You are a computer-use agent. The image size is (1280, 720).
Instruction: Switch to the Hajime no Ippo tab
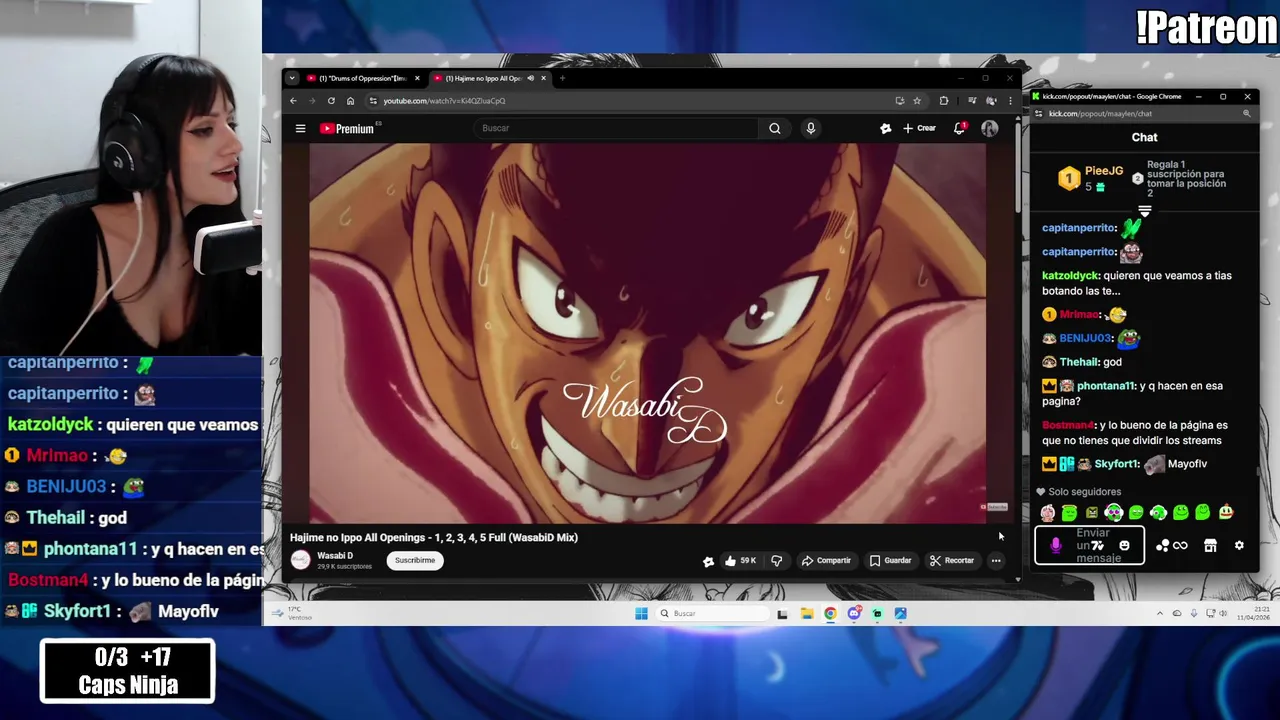click(x=484, y=78)
